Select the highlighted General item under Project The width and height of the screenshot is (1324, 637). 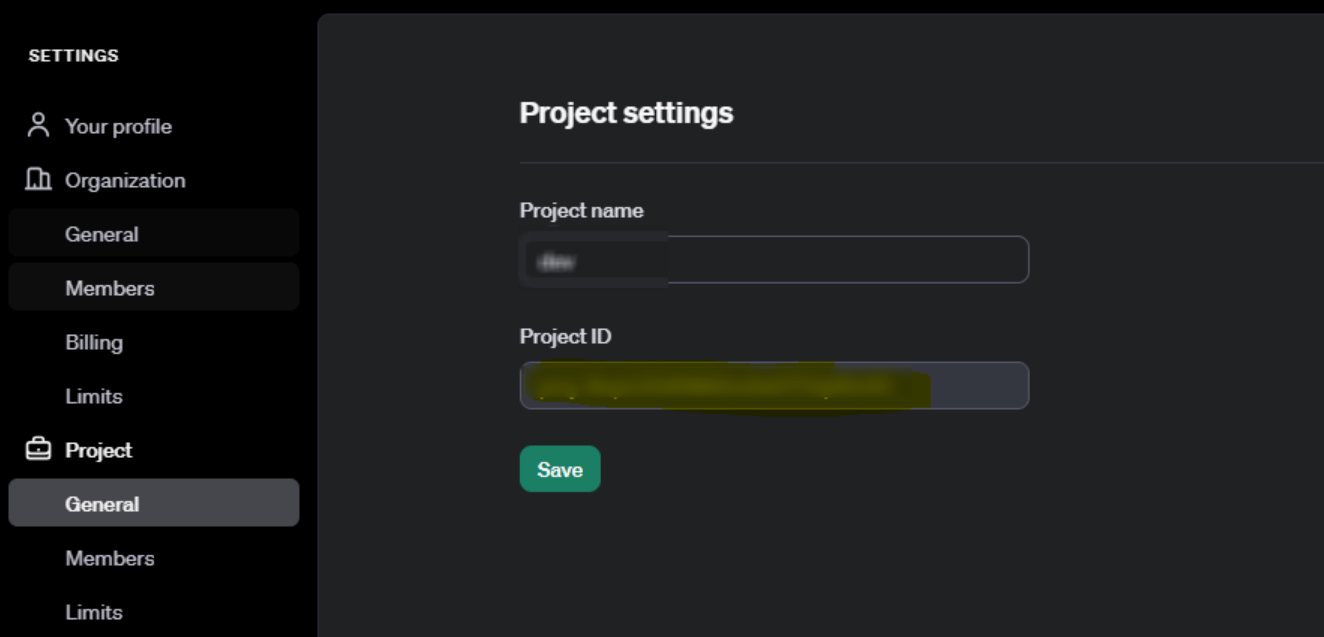(x=154, y=503)
